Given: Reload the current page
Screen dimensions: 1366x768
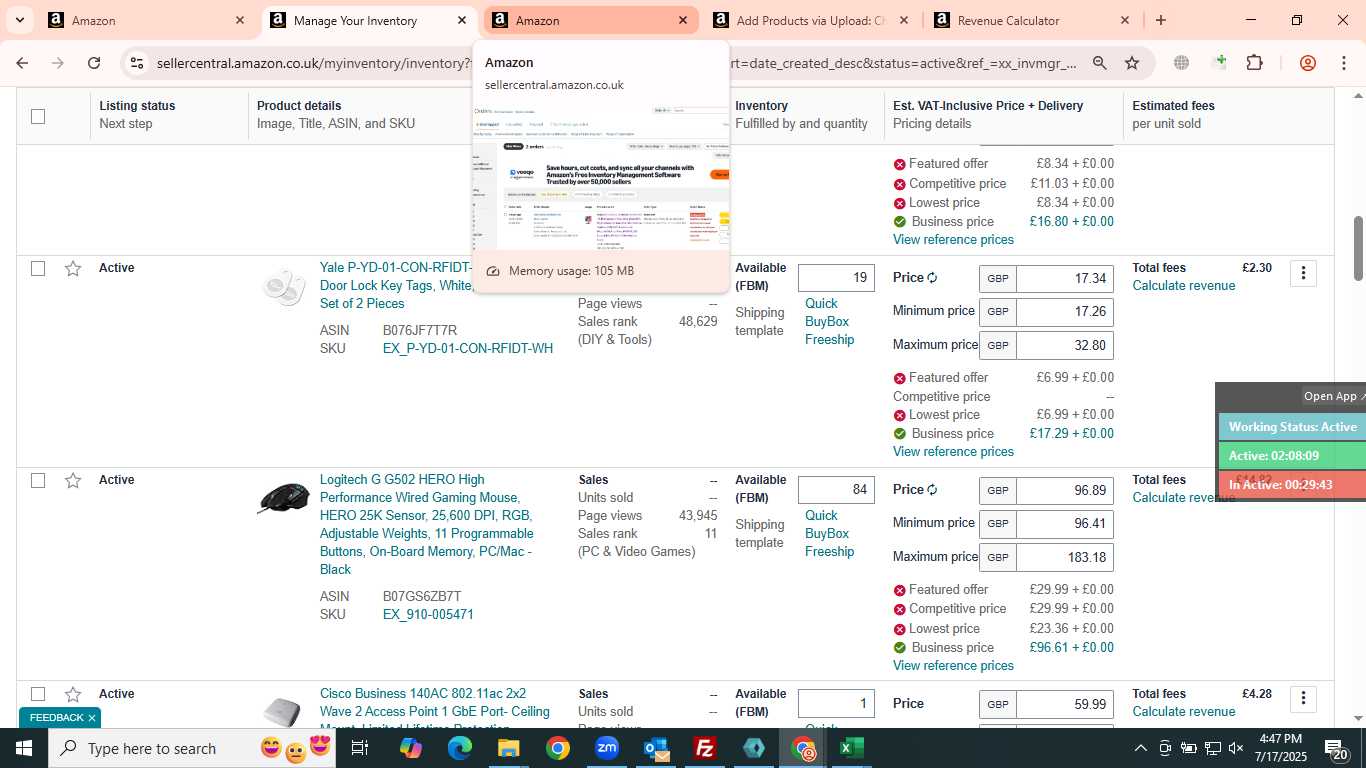Looking at the screenshot, I should (94, 63).
